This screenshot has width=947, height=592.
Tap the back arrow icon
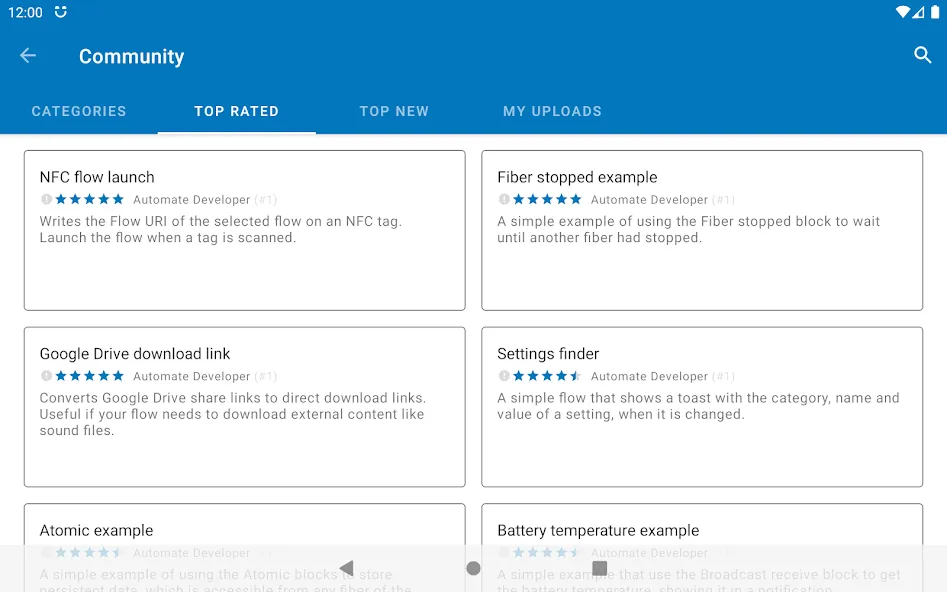pos(28,56)
